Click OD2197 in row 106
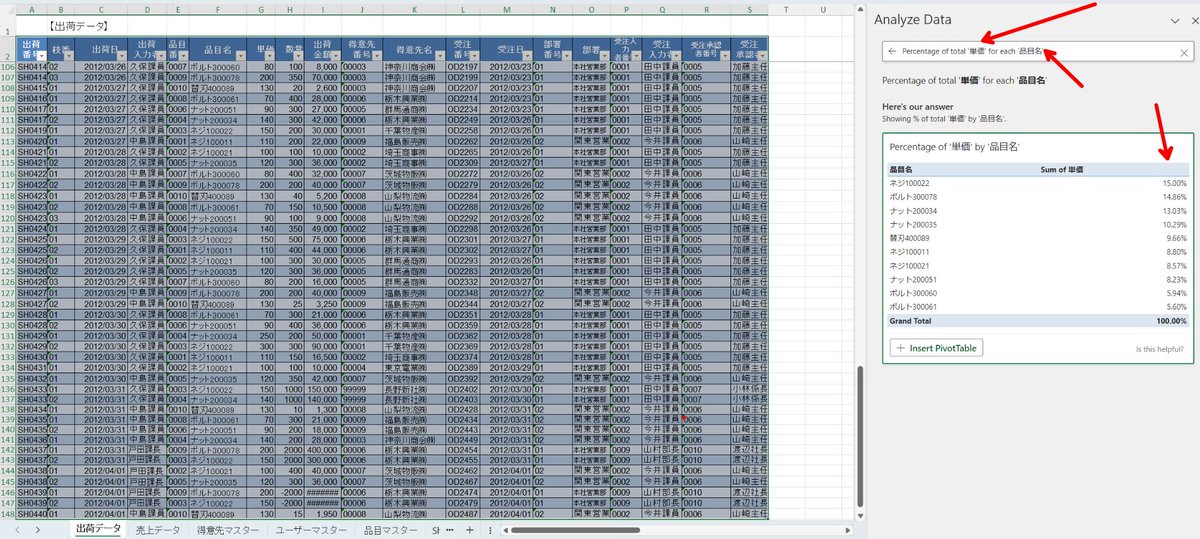Screen dimensions: 1200x539 point(463,67)
